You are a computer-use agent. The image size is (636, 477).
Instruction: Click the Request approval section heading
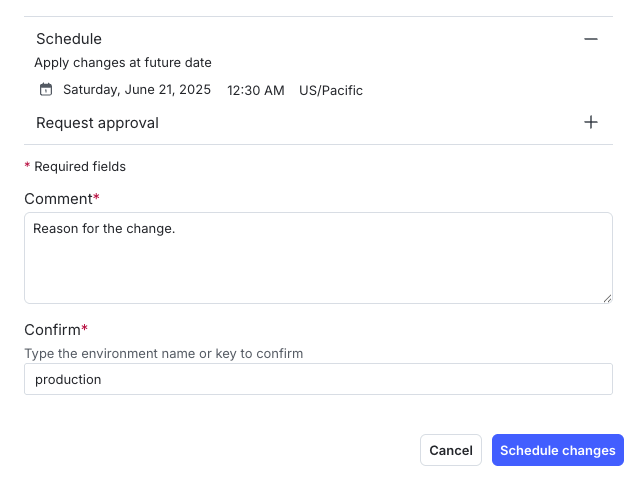click(97, 123)
